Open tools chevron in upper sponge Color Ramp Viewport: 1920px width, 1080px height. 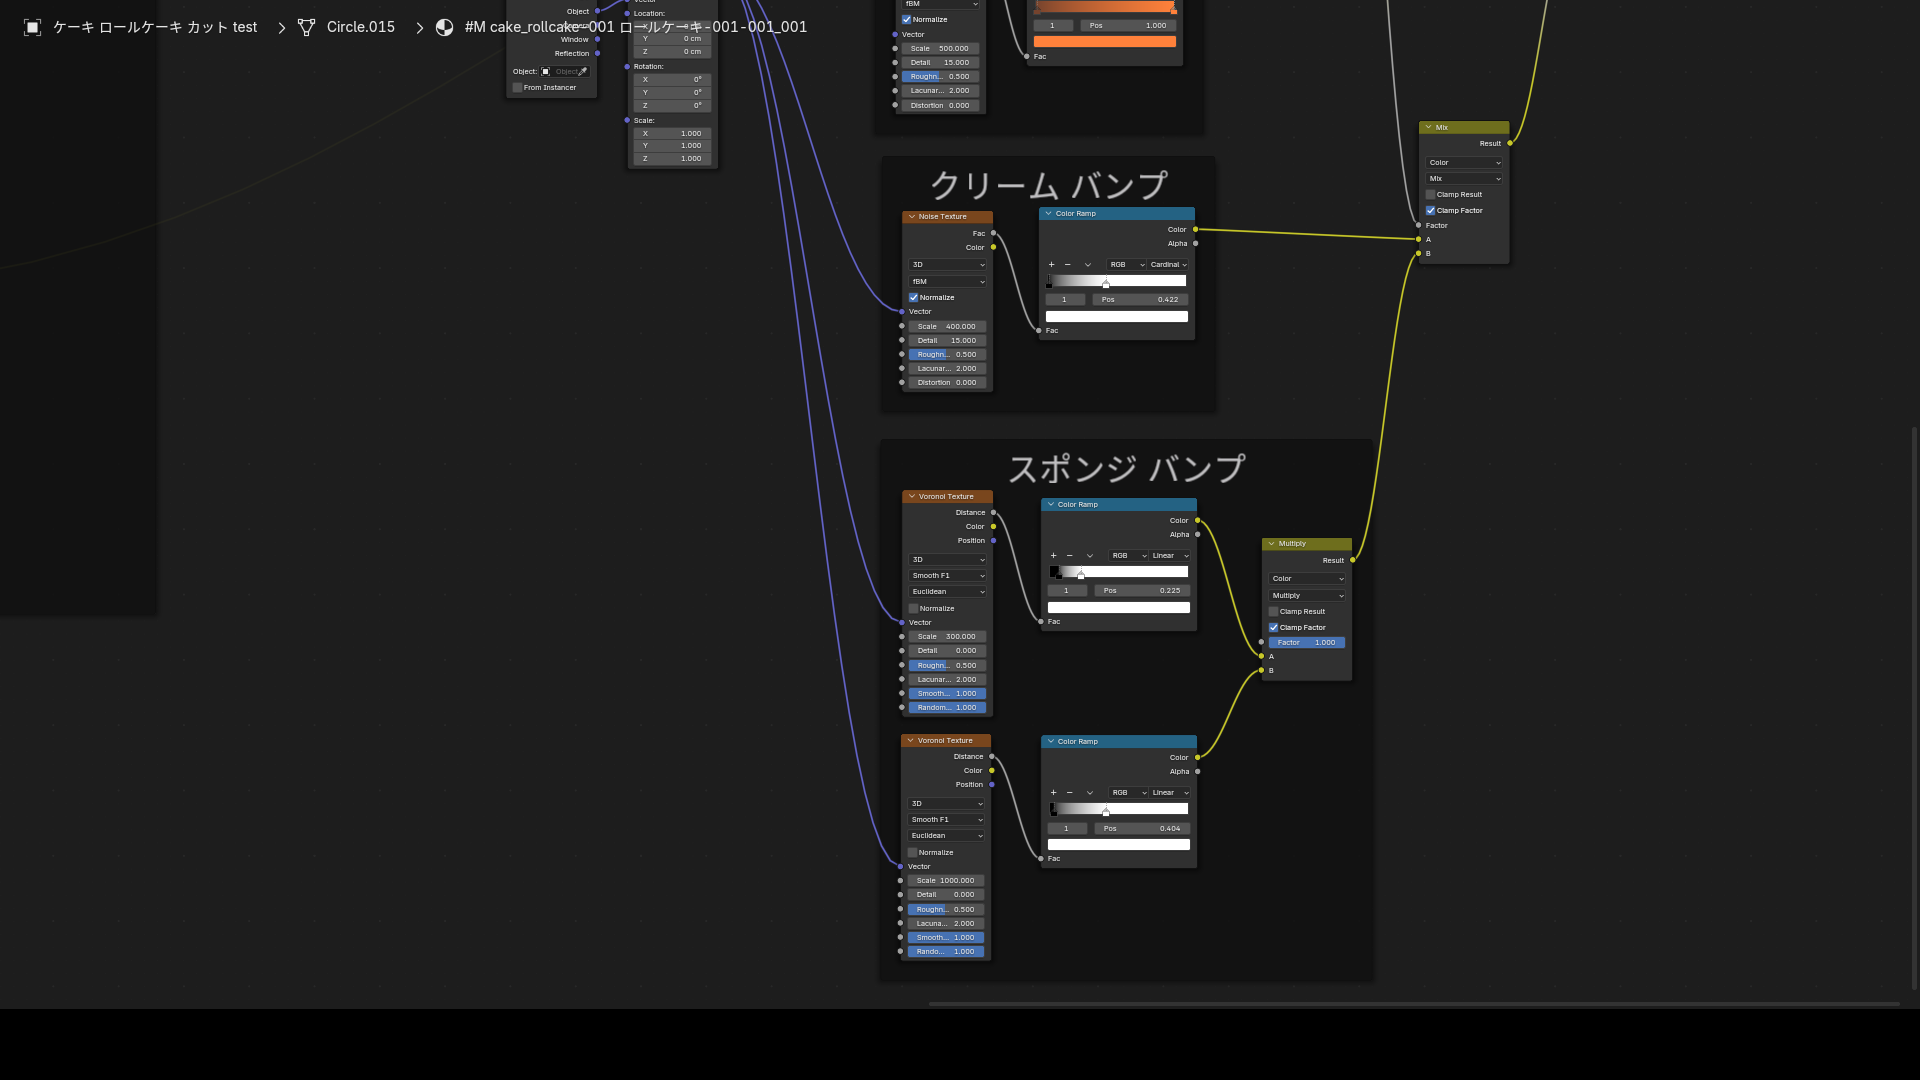click(1089, 556)
